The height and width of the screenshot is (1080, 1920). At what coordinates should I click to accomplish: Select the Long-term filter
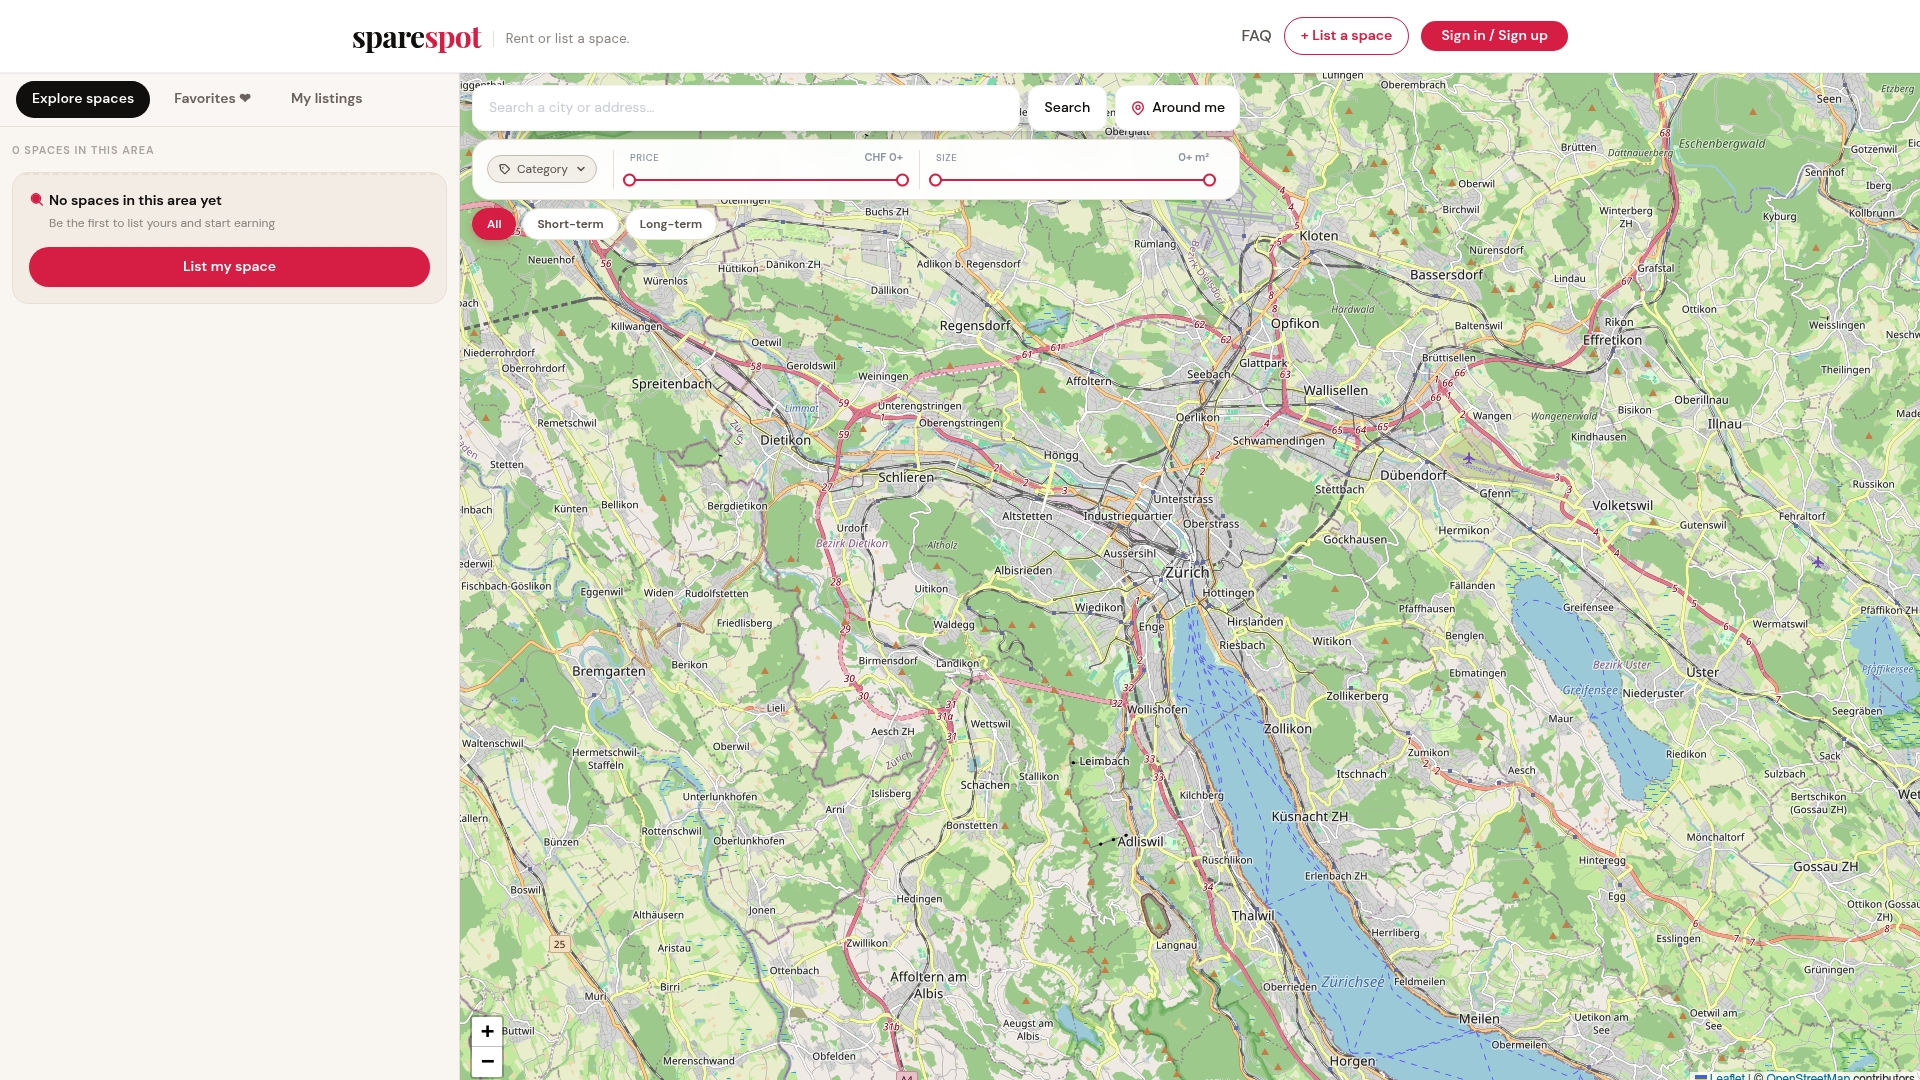pos(671,224)
